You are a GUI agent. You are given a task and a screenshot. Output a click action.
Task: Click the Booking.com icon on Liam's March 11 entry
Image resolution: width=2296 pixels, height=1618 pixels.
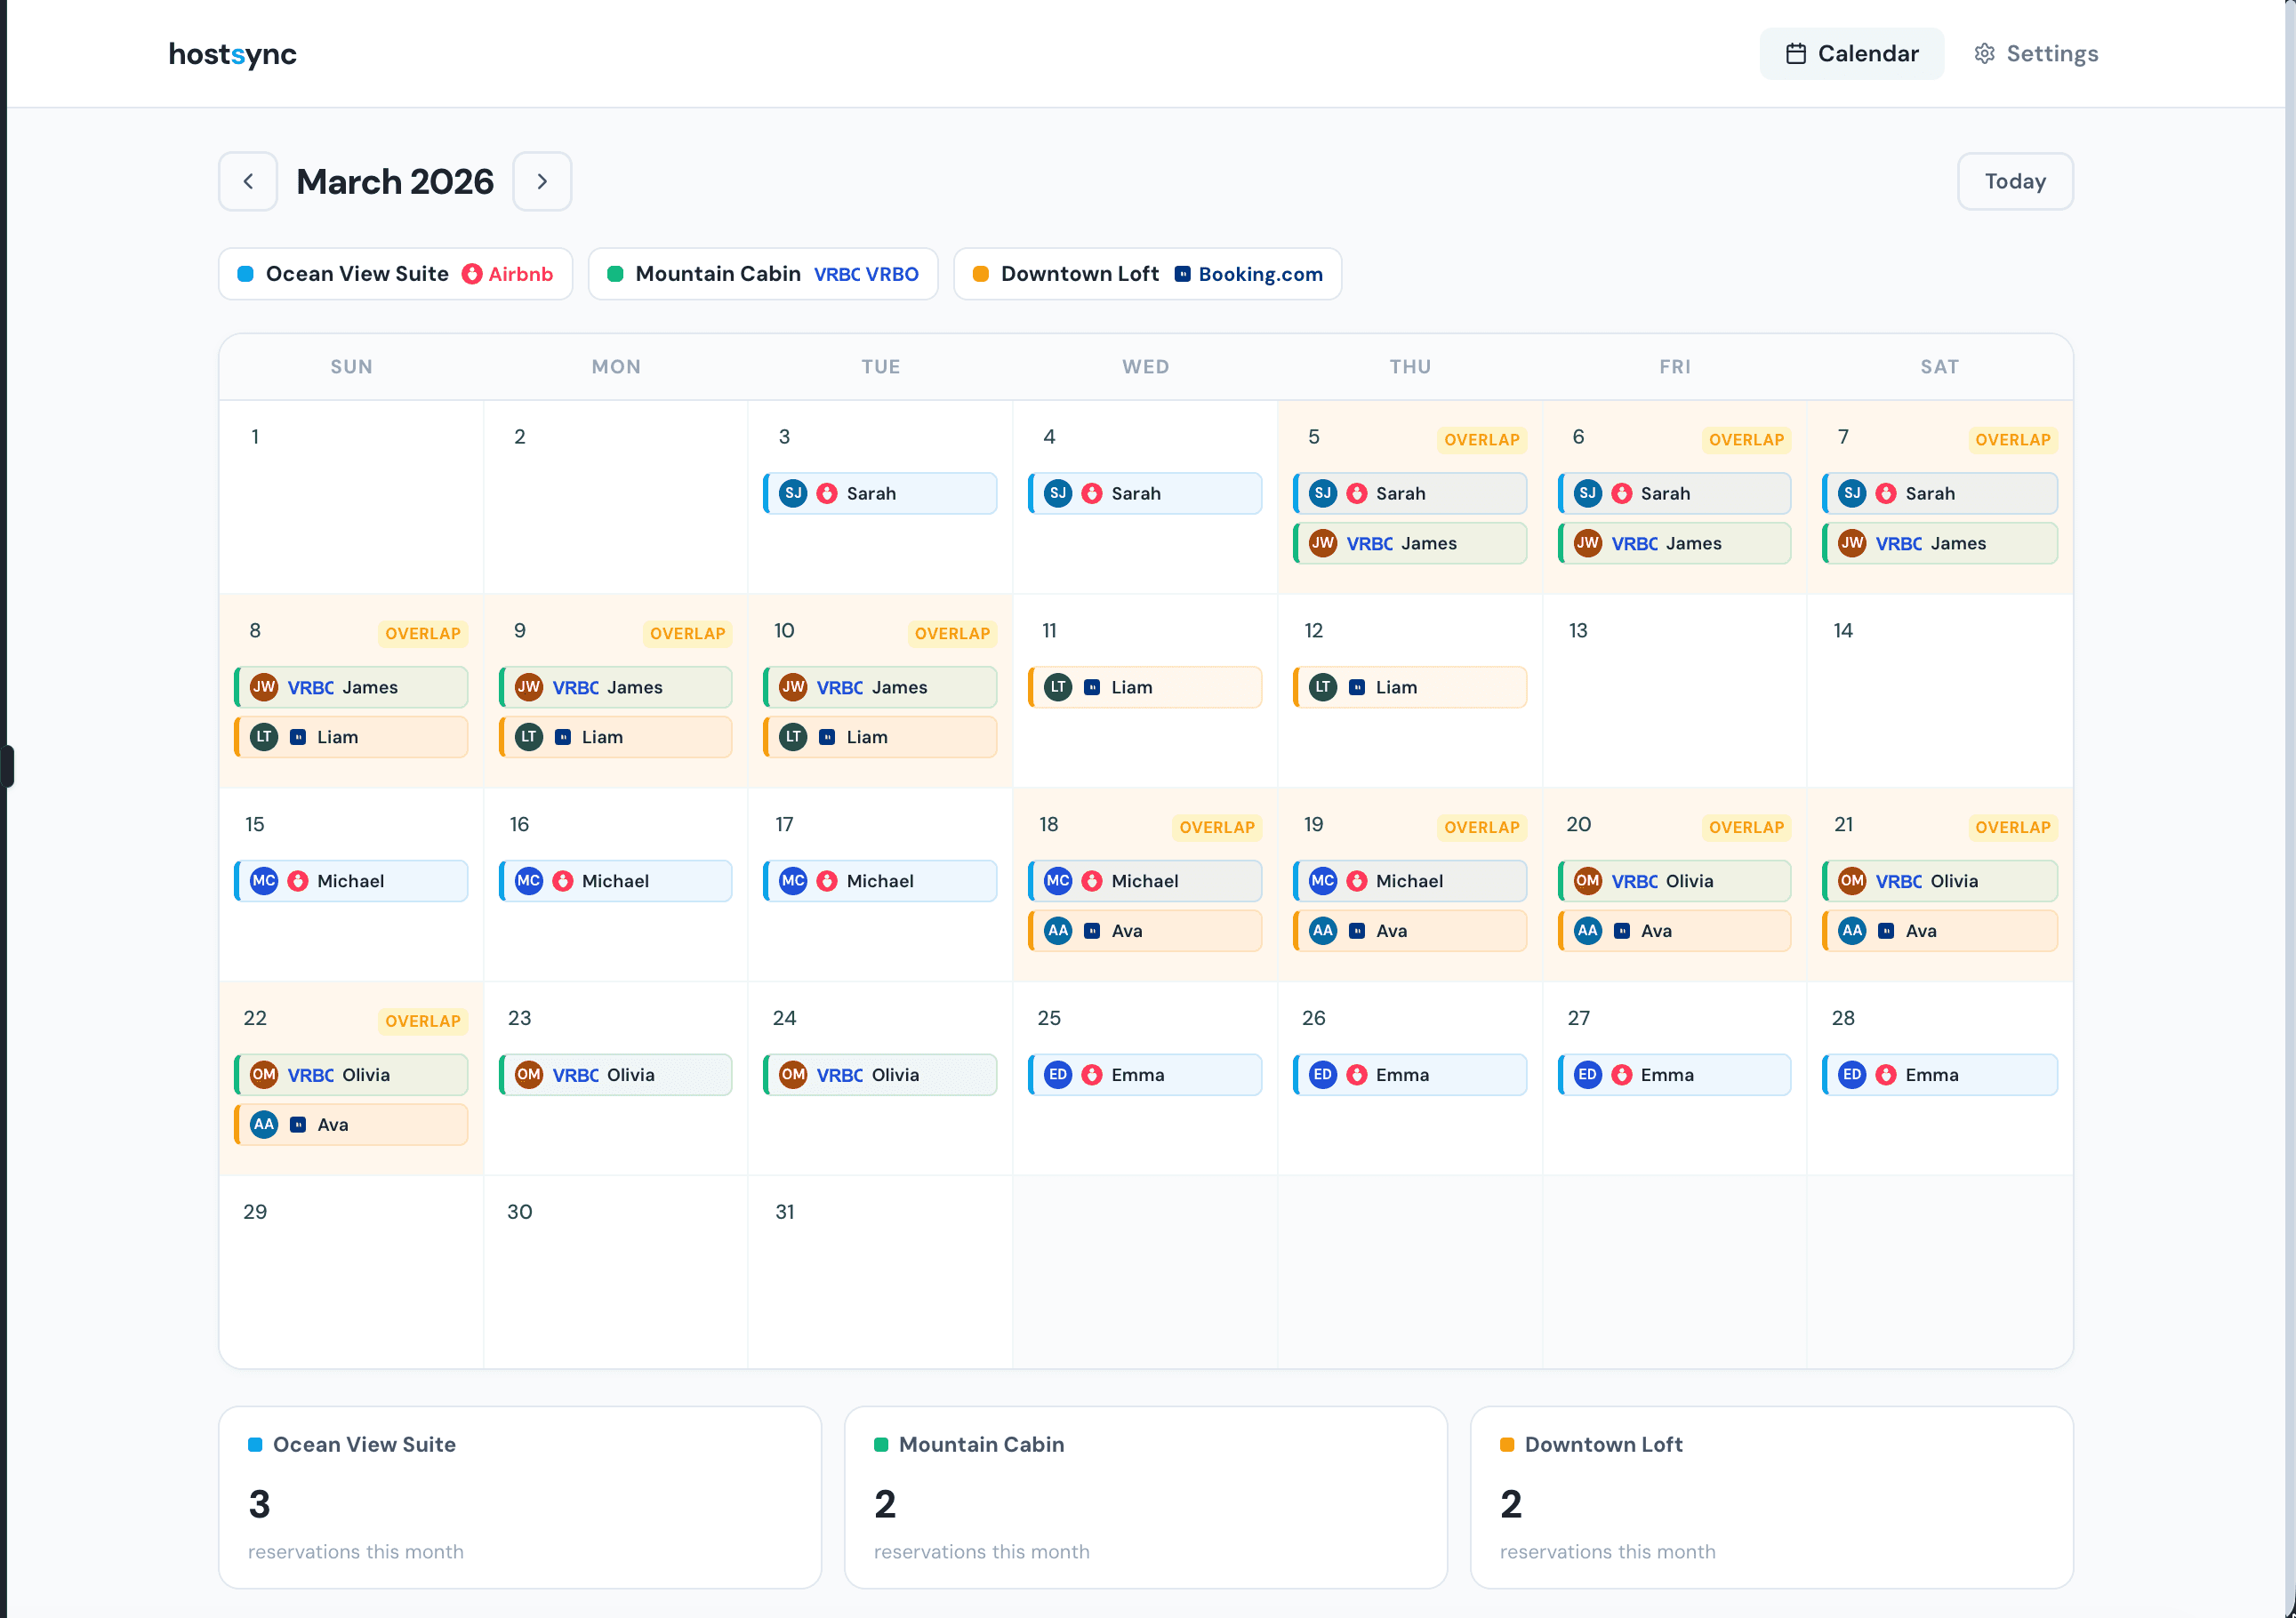pyautogui.click(x=1090, y=686)
